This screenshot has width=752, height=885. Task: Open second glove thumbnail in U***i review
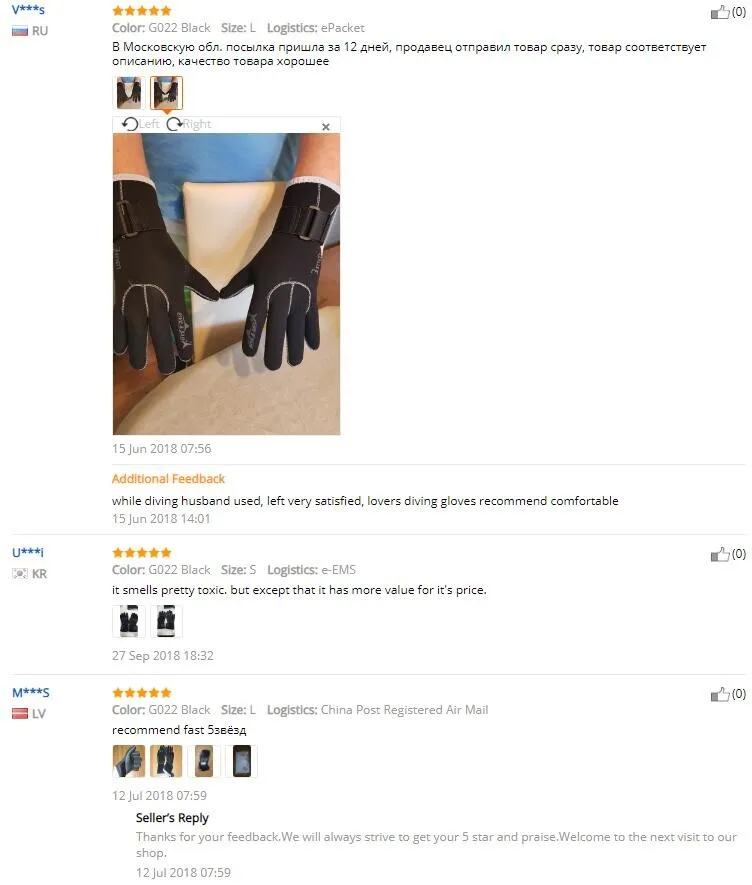pos(167,621)
